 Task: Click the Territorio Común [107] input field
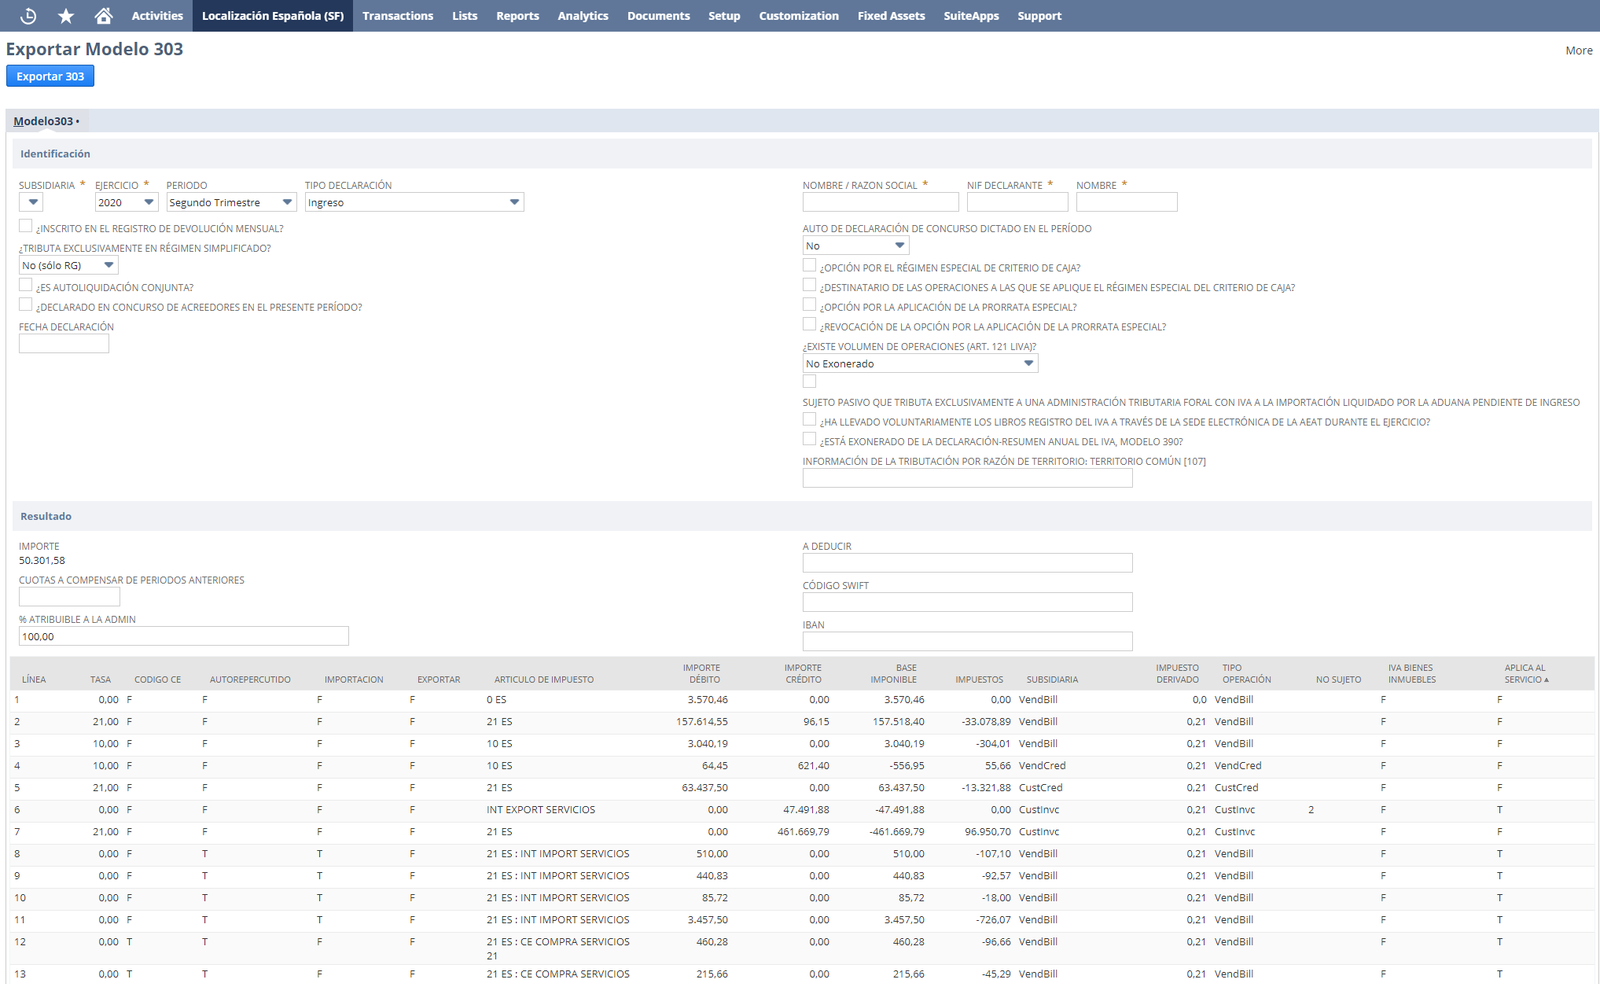tap(967, 478)
